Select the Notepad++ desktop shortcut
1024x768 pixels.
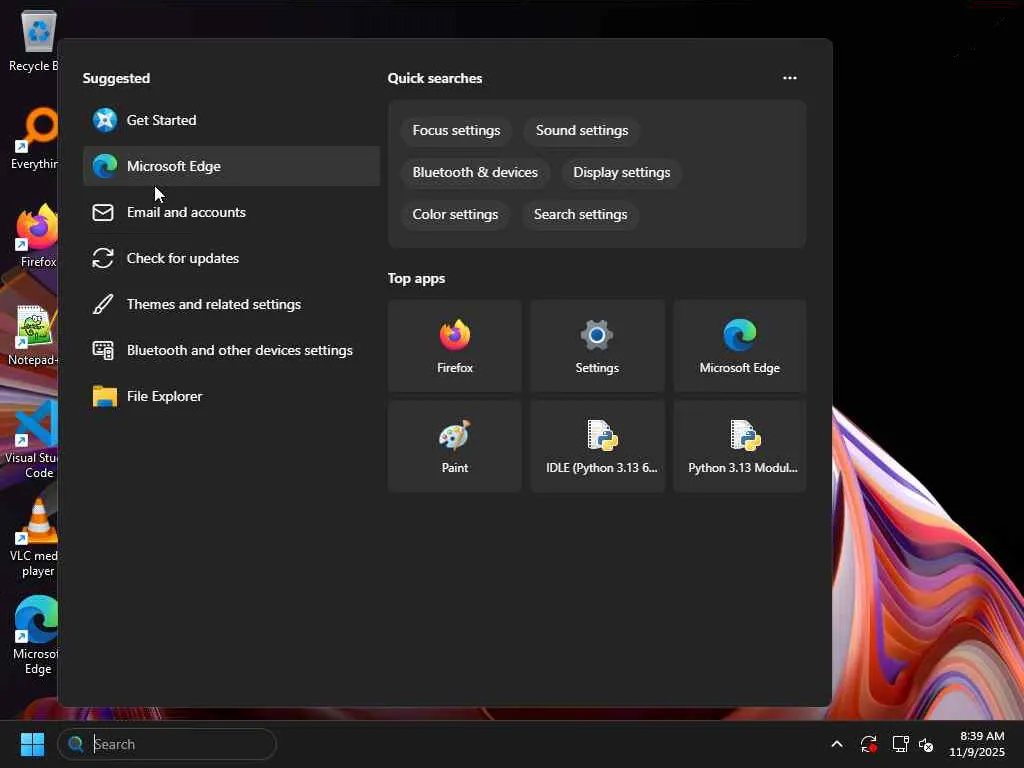click(33, 335)
